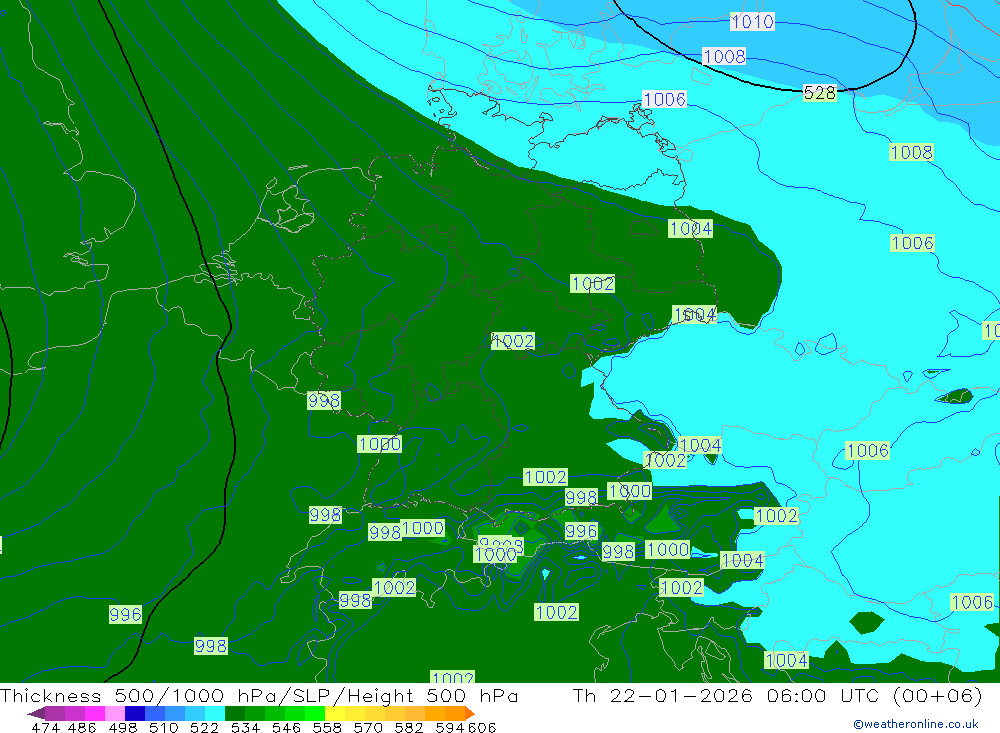Screen dimensions: 1000x733
Task: Select the cyan swatch above 522
Action: click(215, 713)
